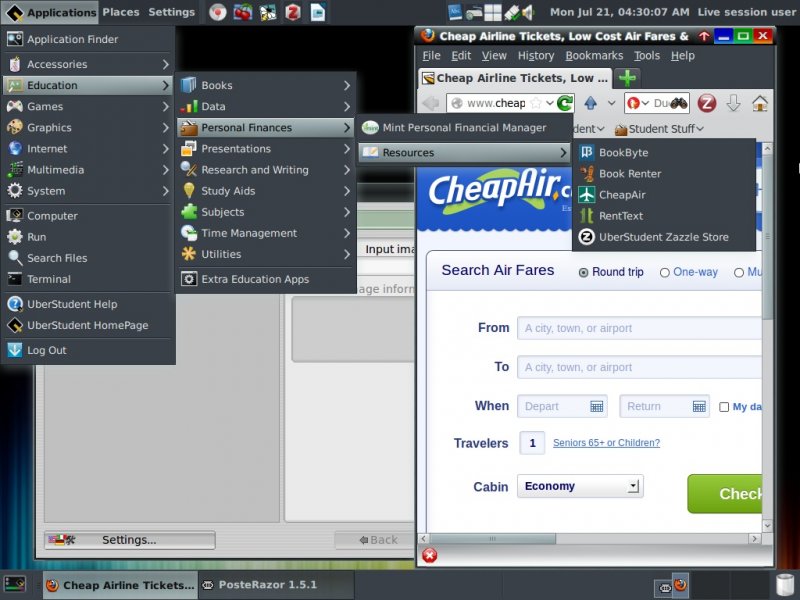
Task: Click the show desktop icon on bottom panel
Action: (14, 584)
